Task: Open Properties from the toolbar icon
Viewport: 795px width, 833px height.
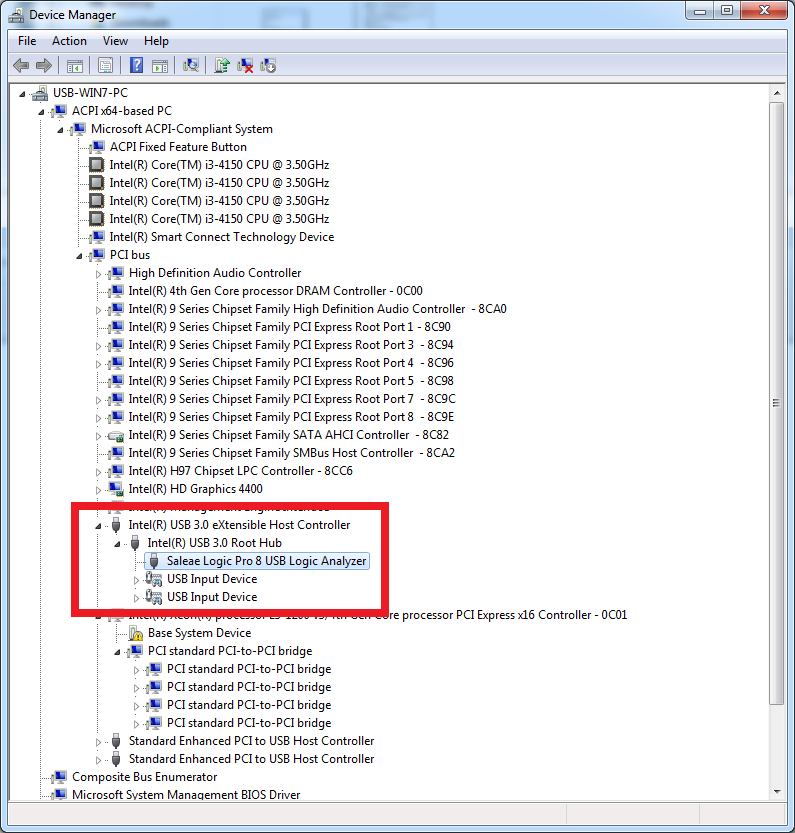Action: point(104,65)
